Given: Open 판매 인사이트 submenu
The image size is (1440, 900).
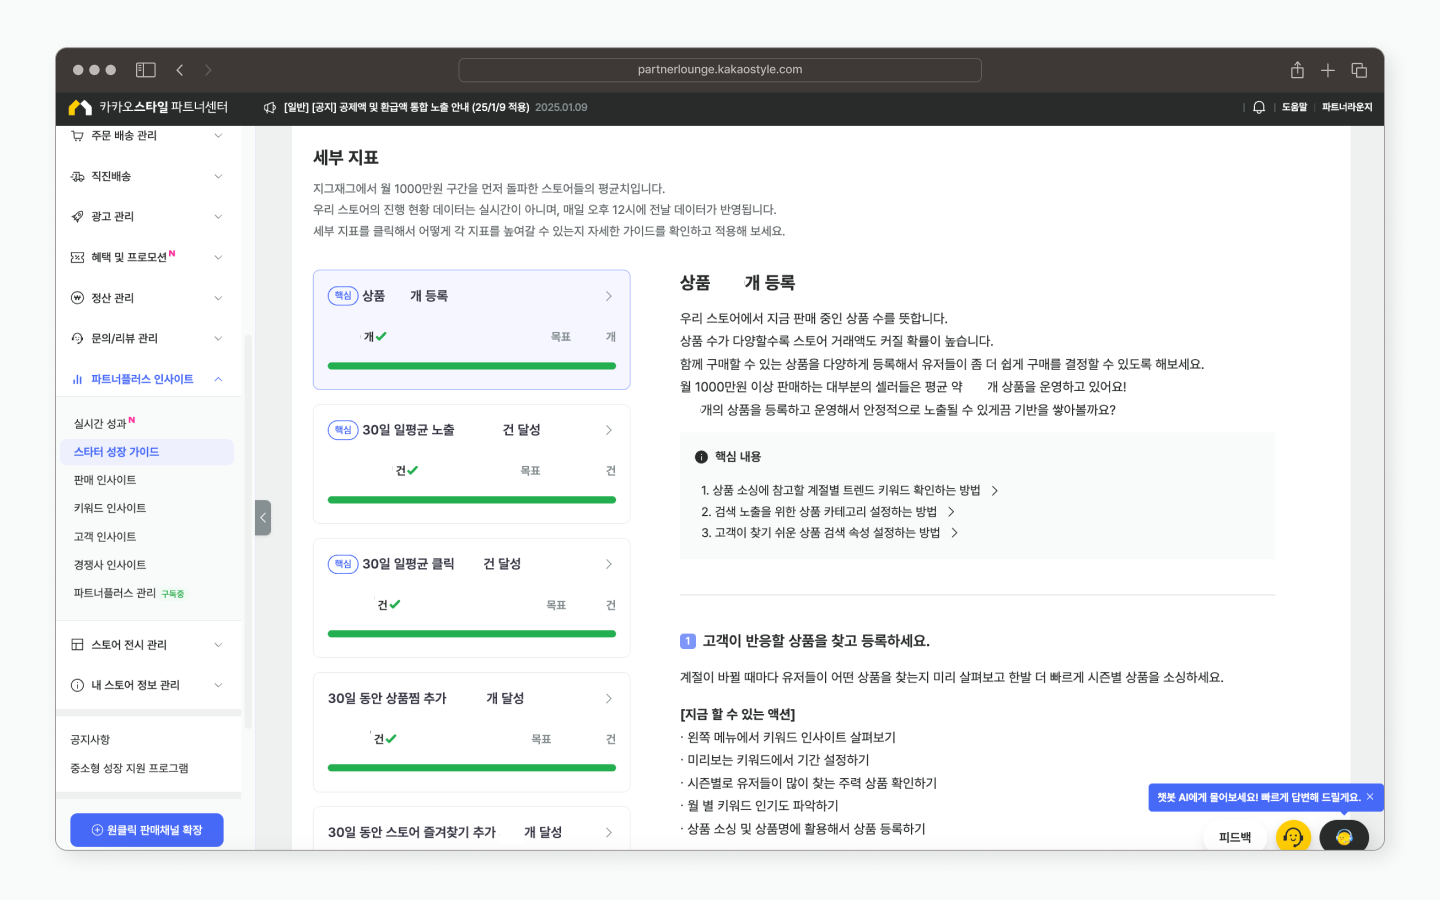Looking at the screenshot, I should pos(104,480).
